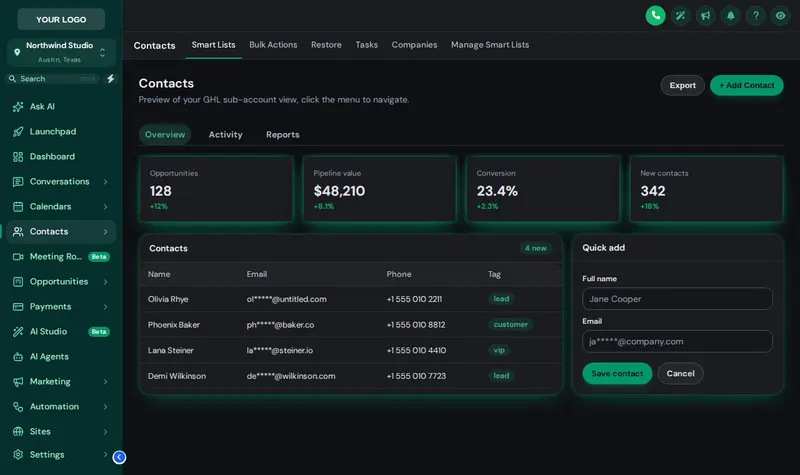Viewport: 800px width, 475px height.
Task: Open the Northwind Studio account switcher
Action: coord(61,52)
